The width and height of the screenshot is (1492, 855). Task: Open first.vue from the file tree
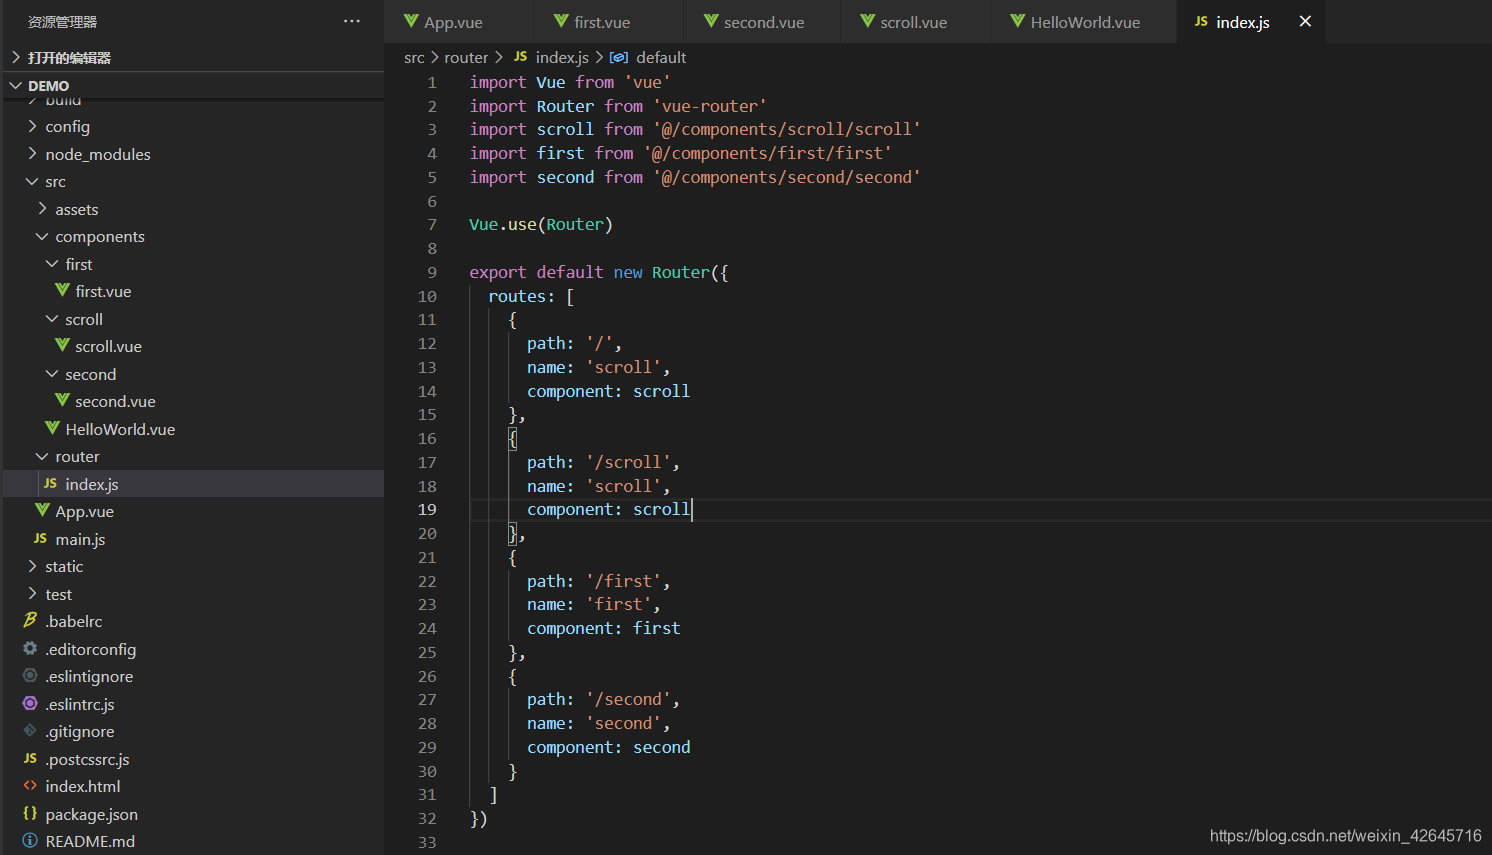[x=192, y=291]
